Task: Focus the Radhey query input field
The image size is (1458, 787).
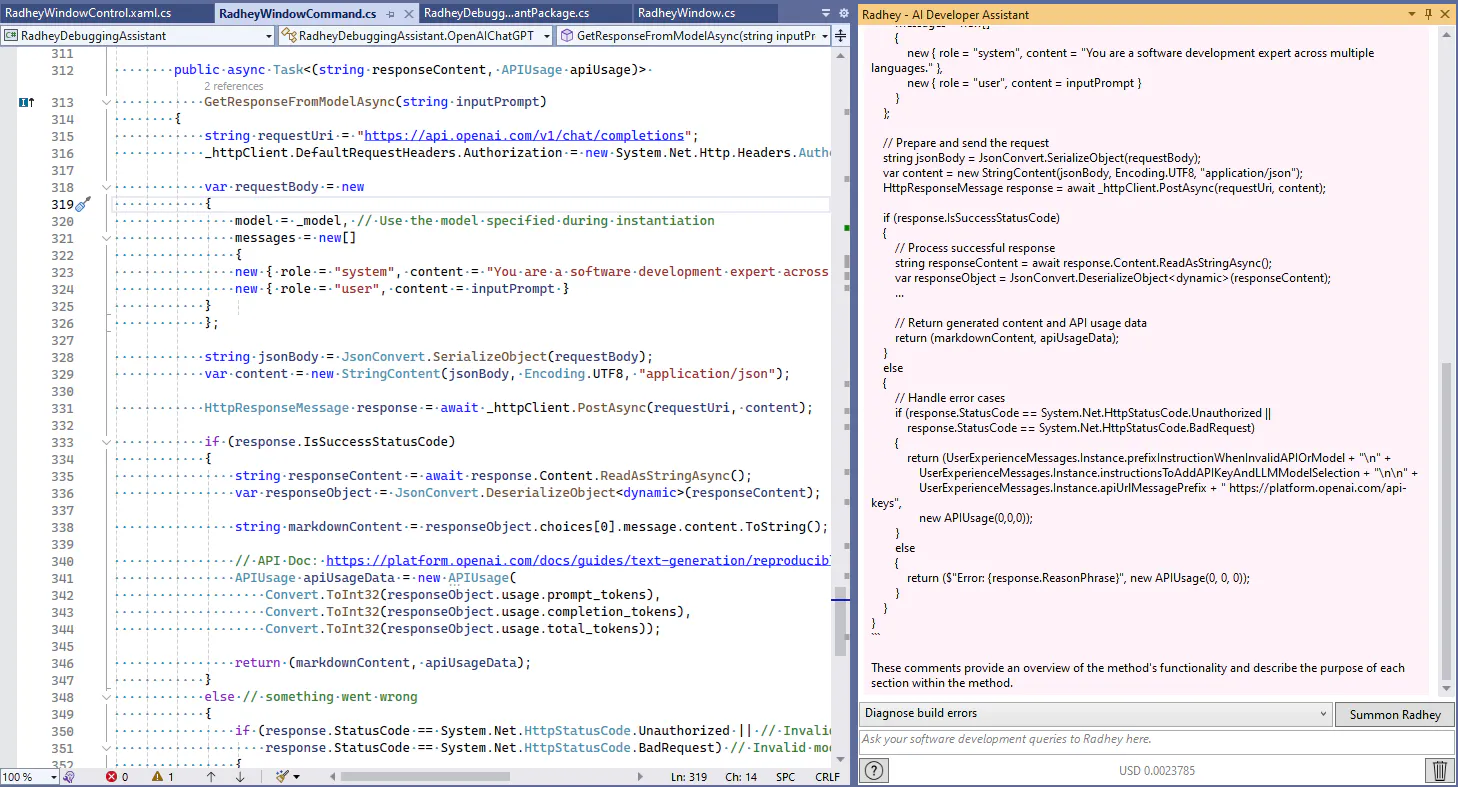Action: [1157, 740]
